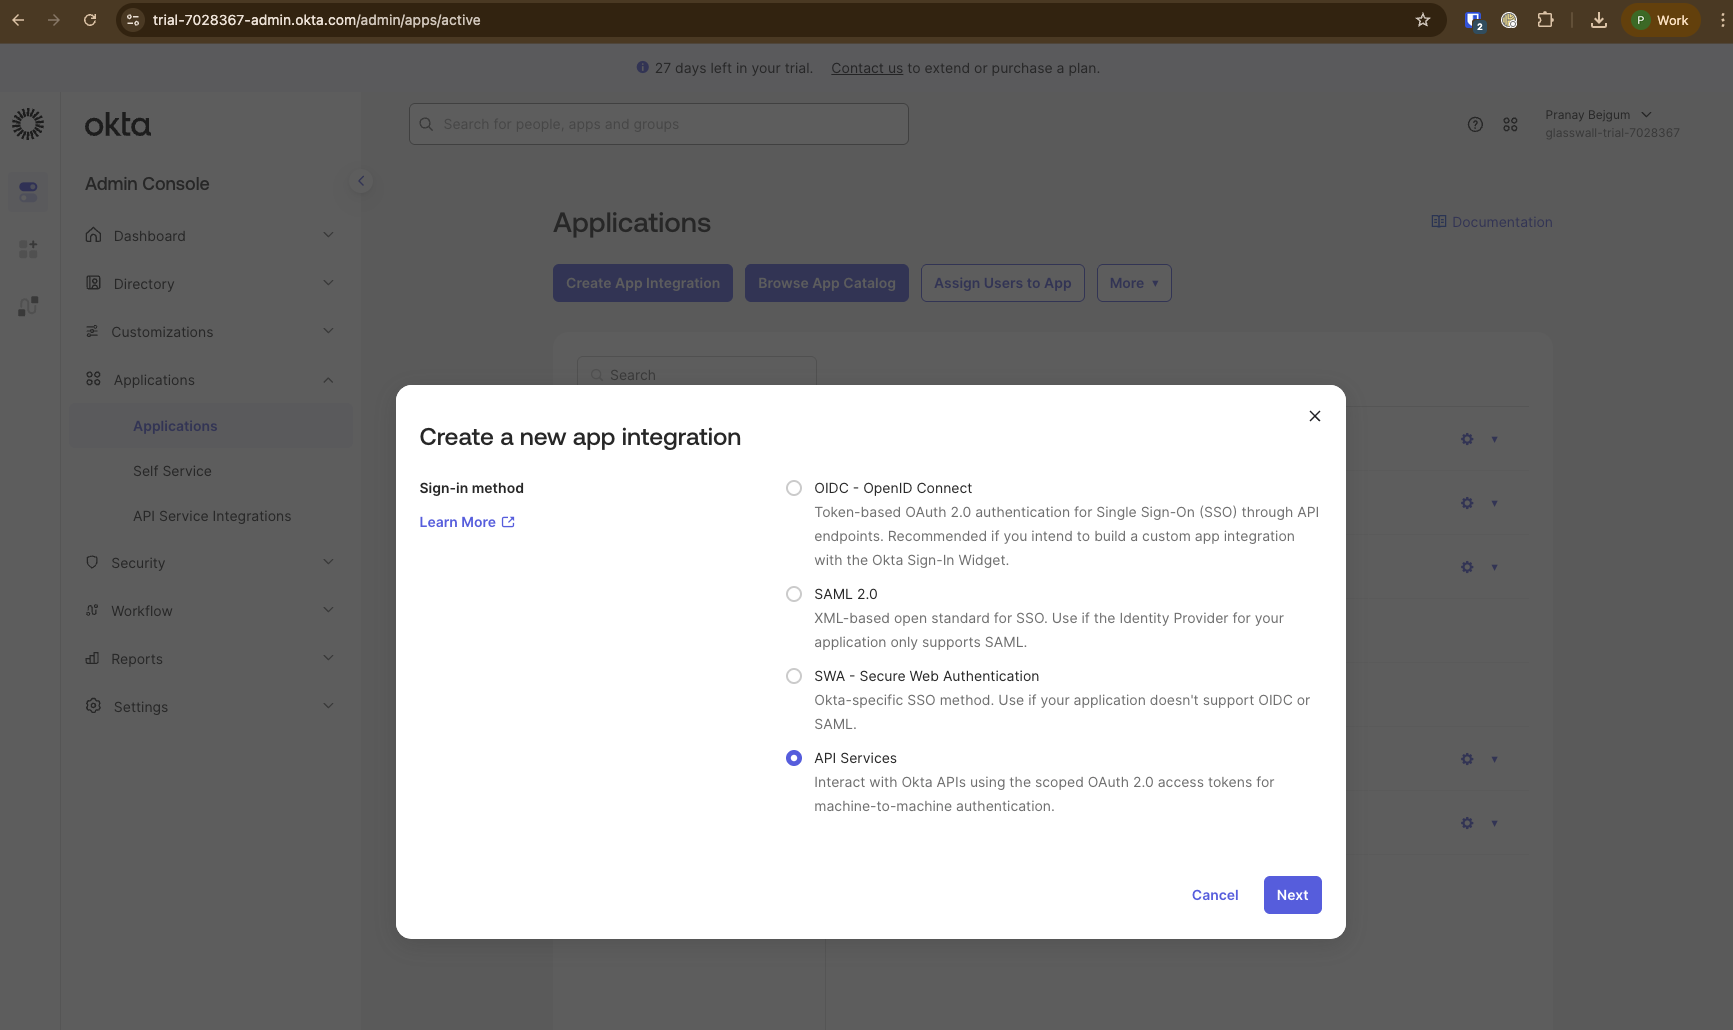Click Browse App Catalog button

coord(827,283)
